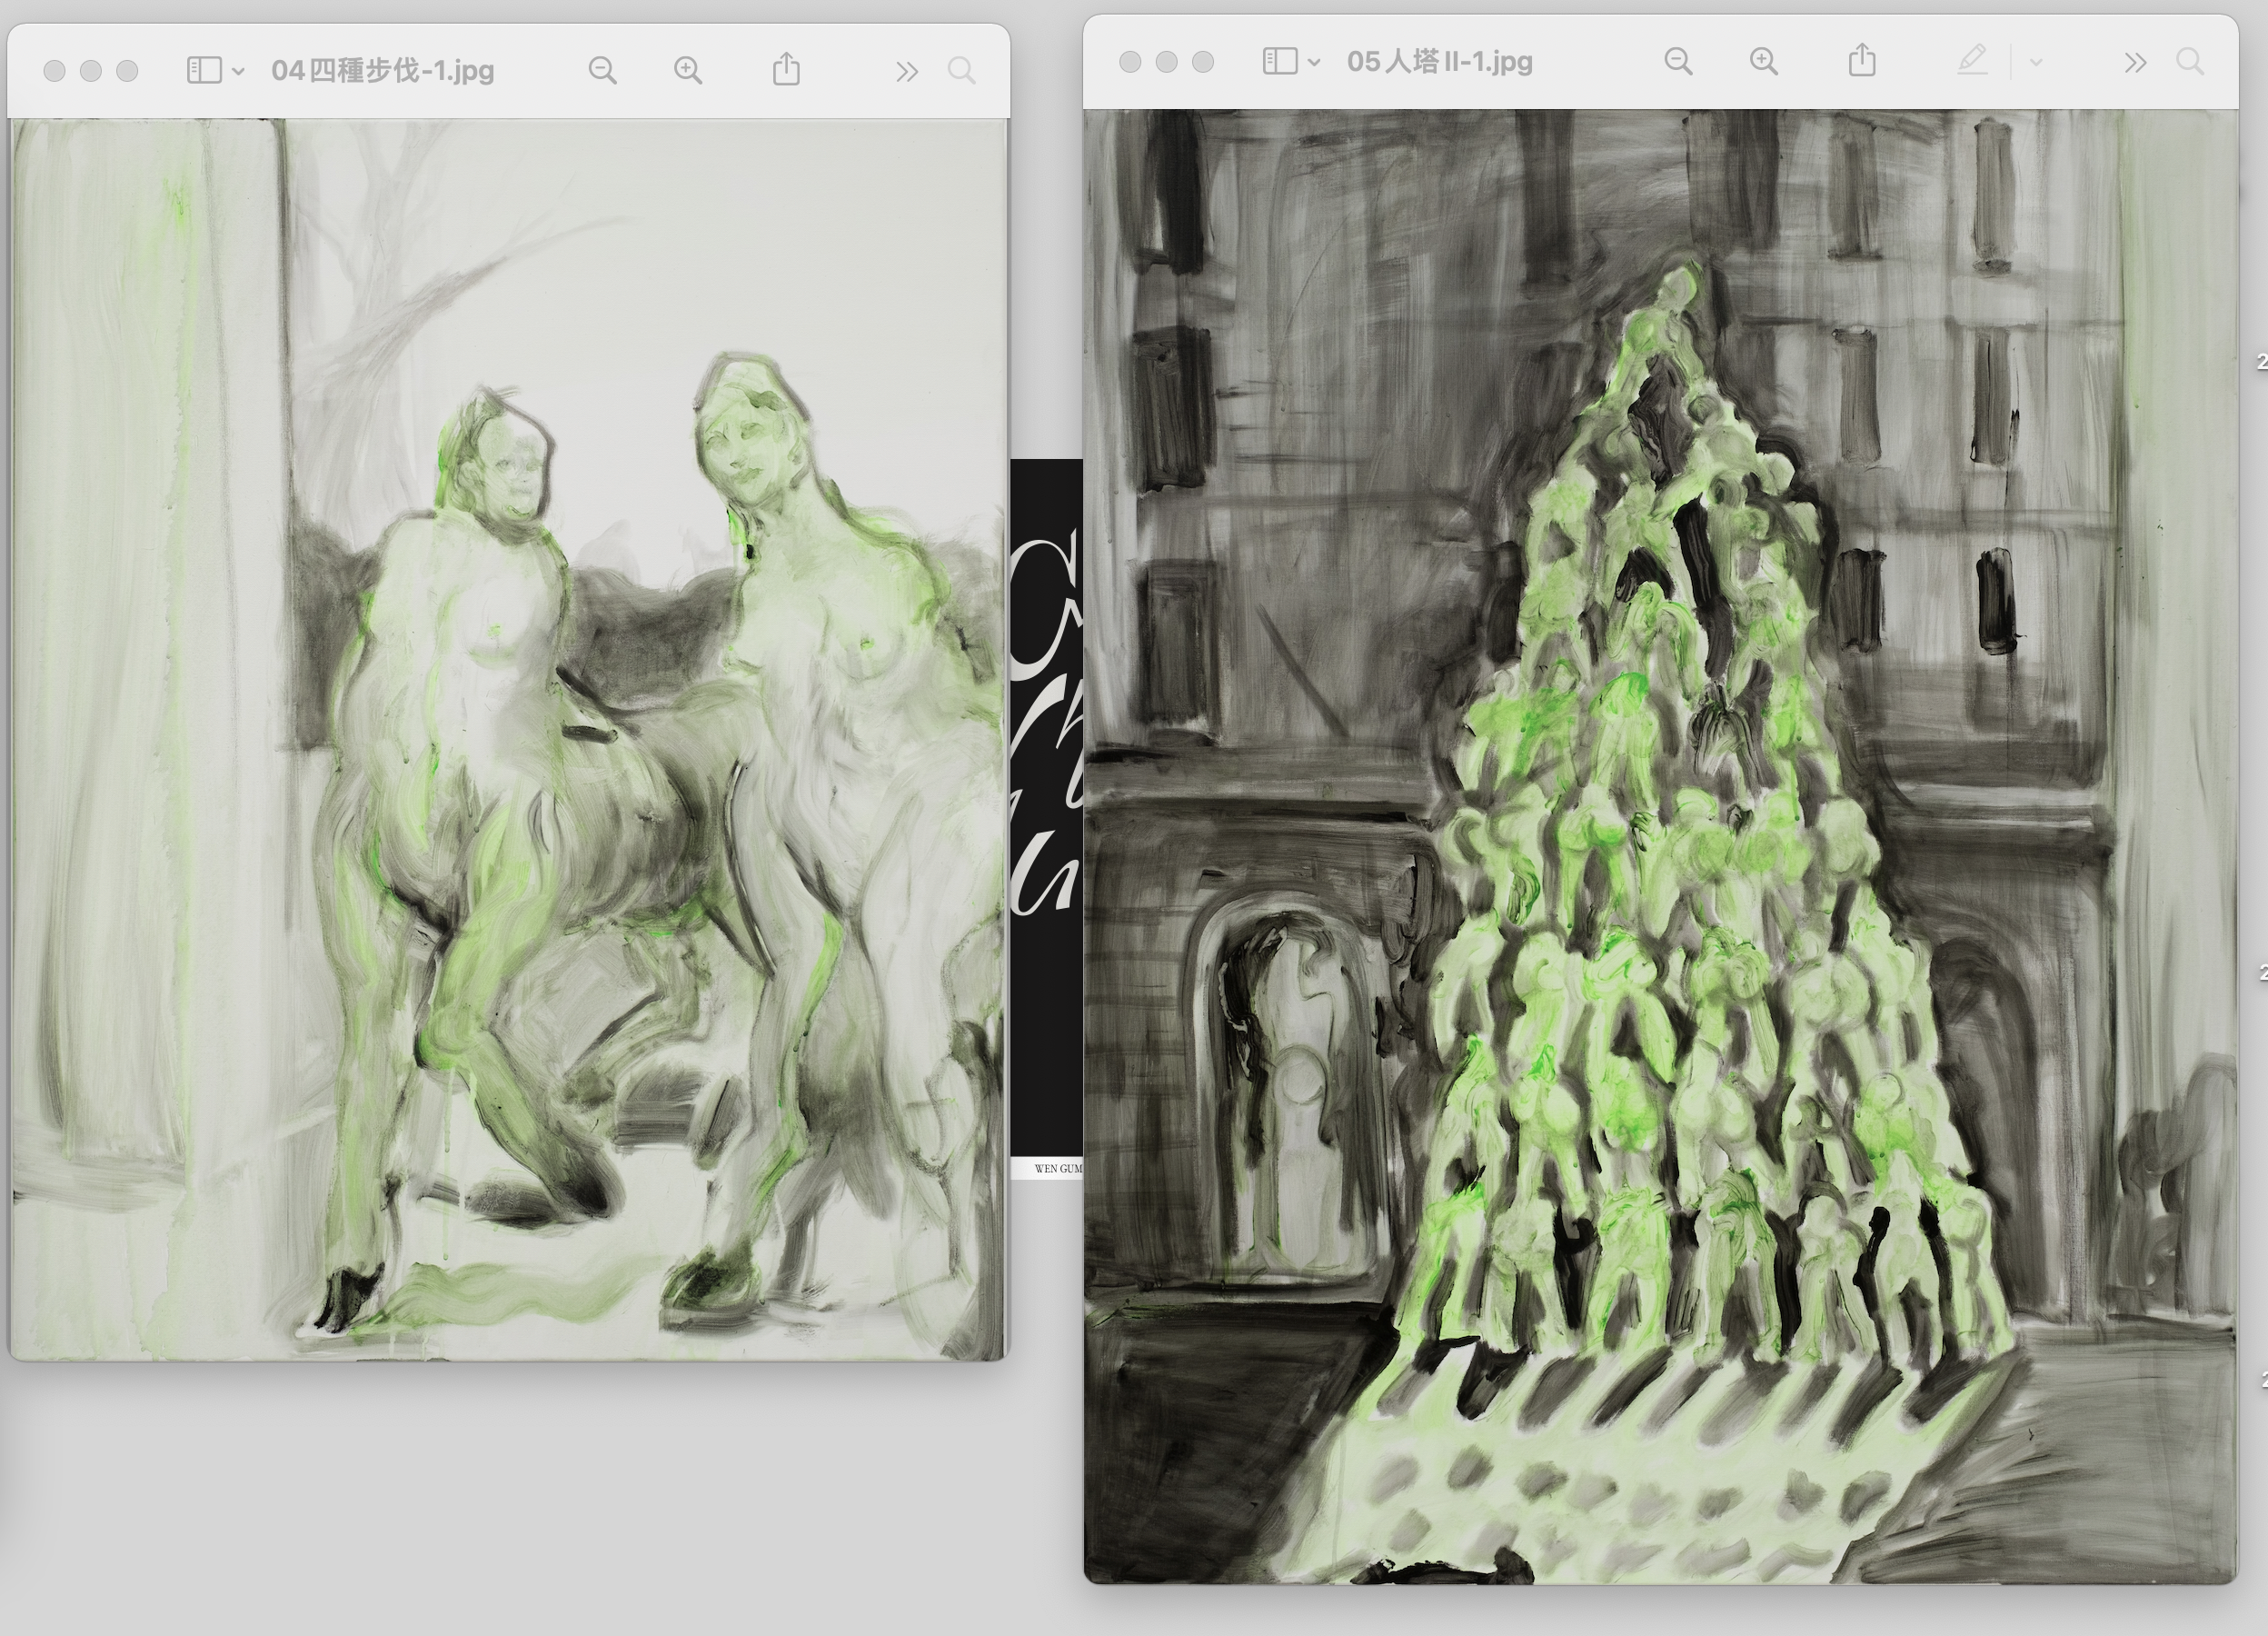Open search in 05人塔II-1.jpg window

coord(2190,61)
